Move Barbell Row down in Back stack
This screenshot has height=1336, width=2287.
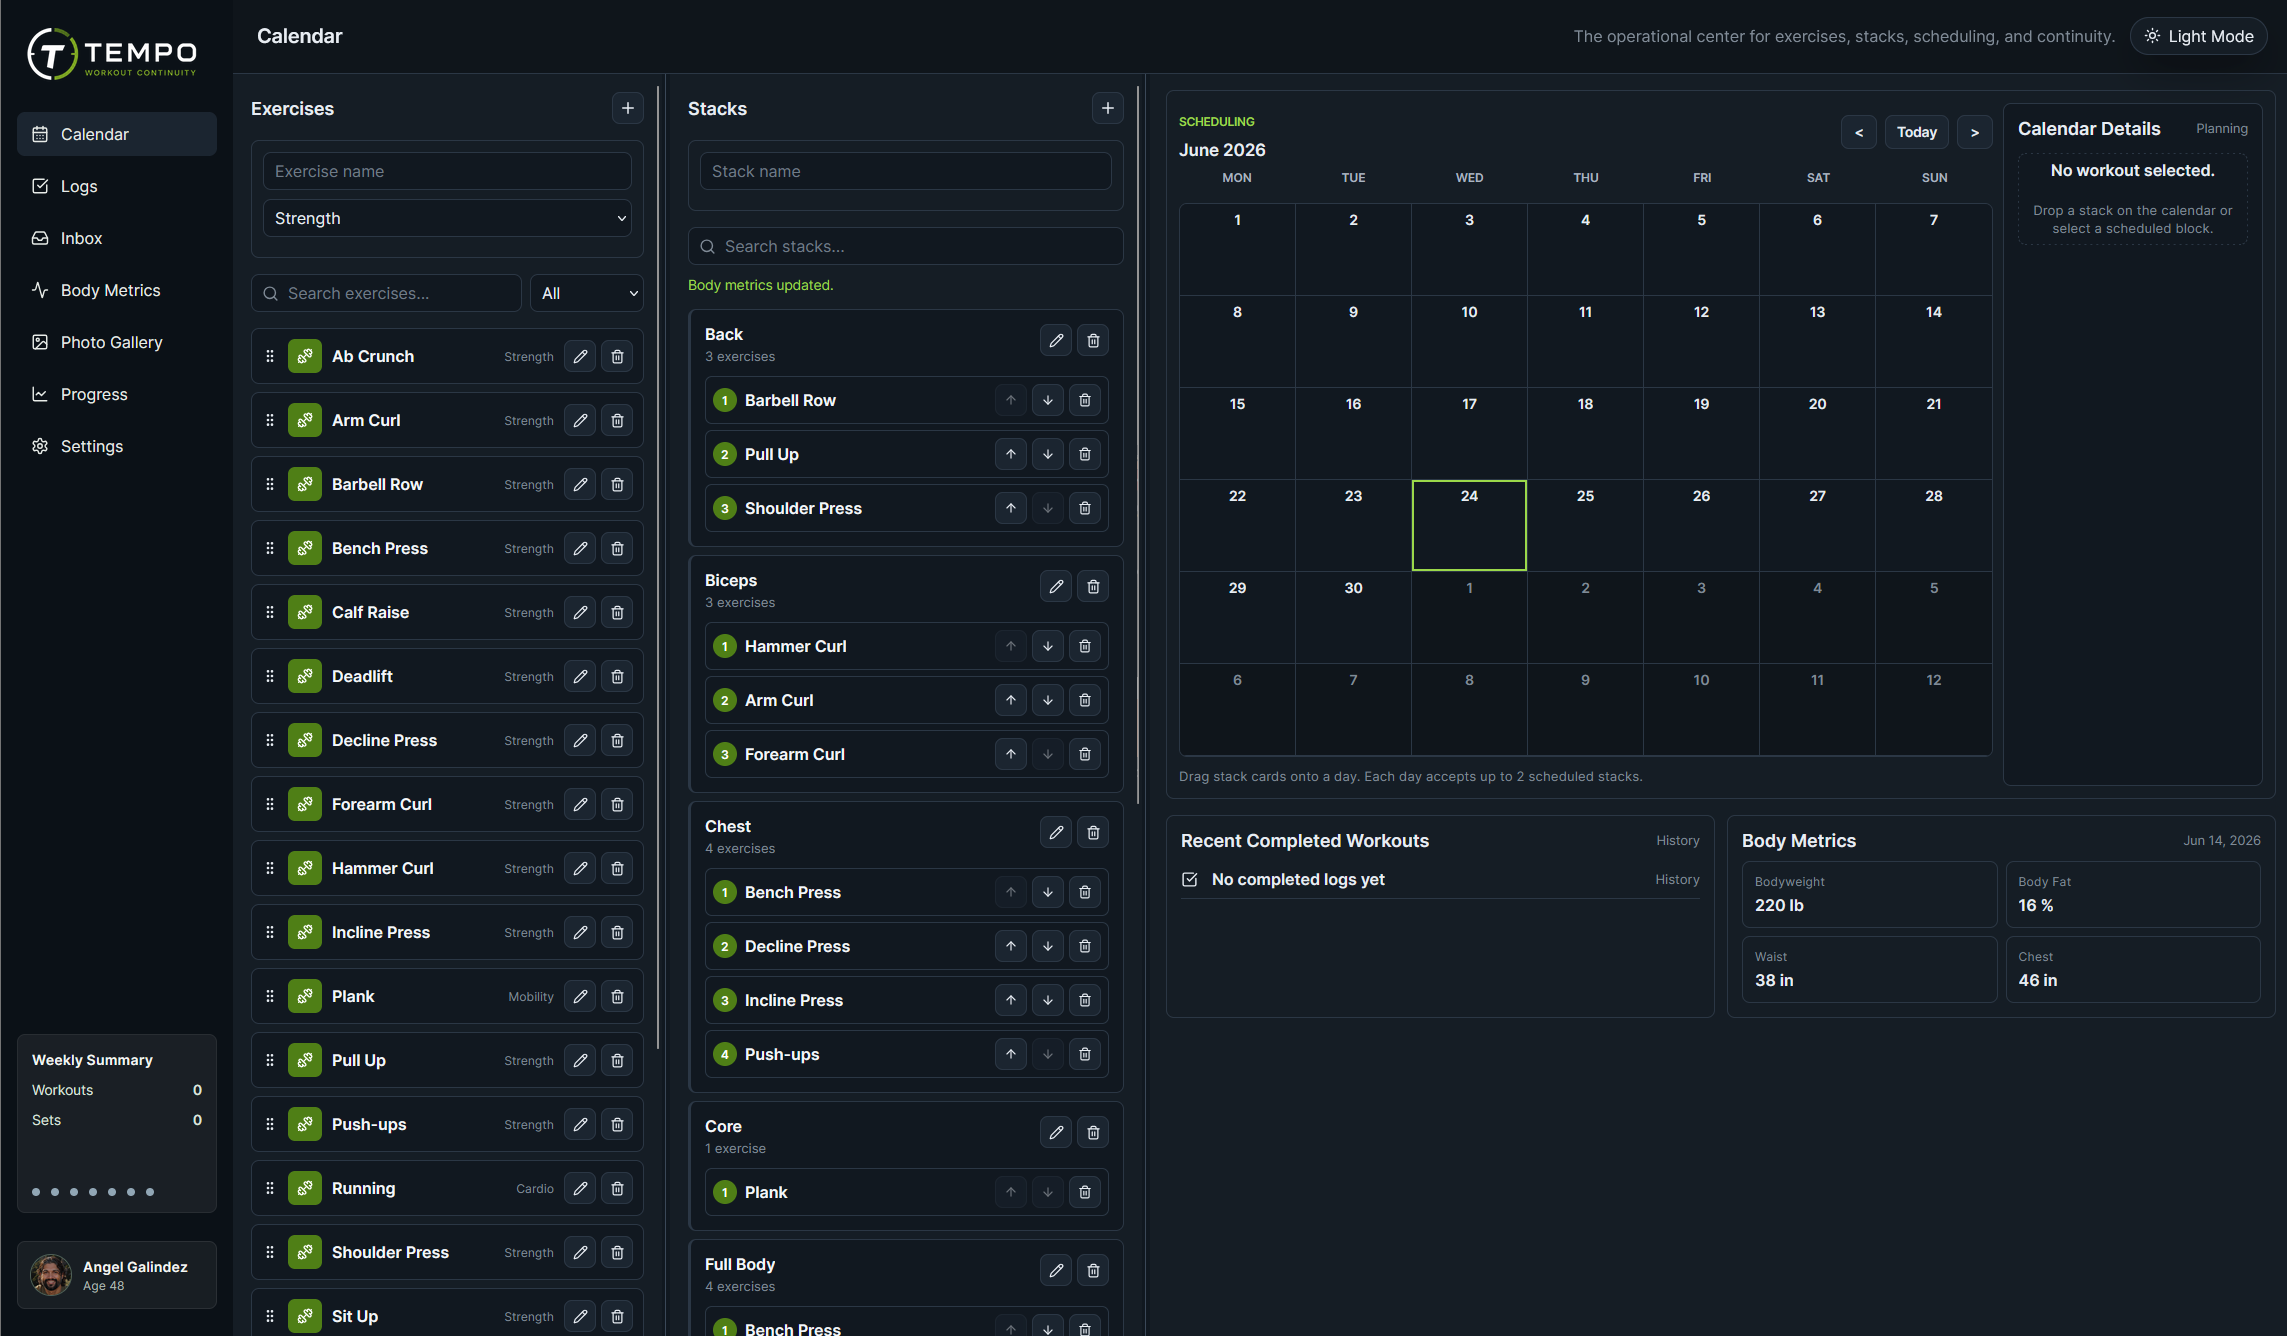tap(1048, 400)
